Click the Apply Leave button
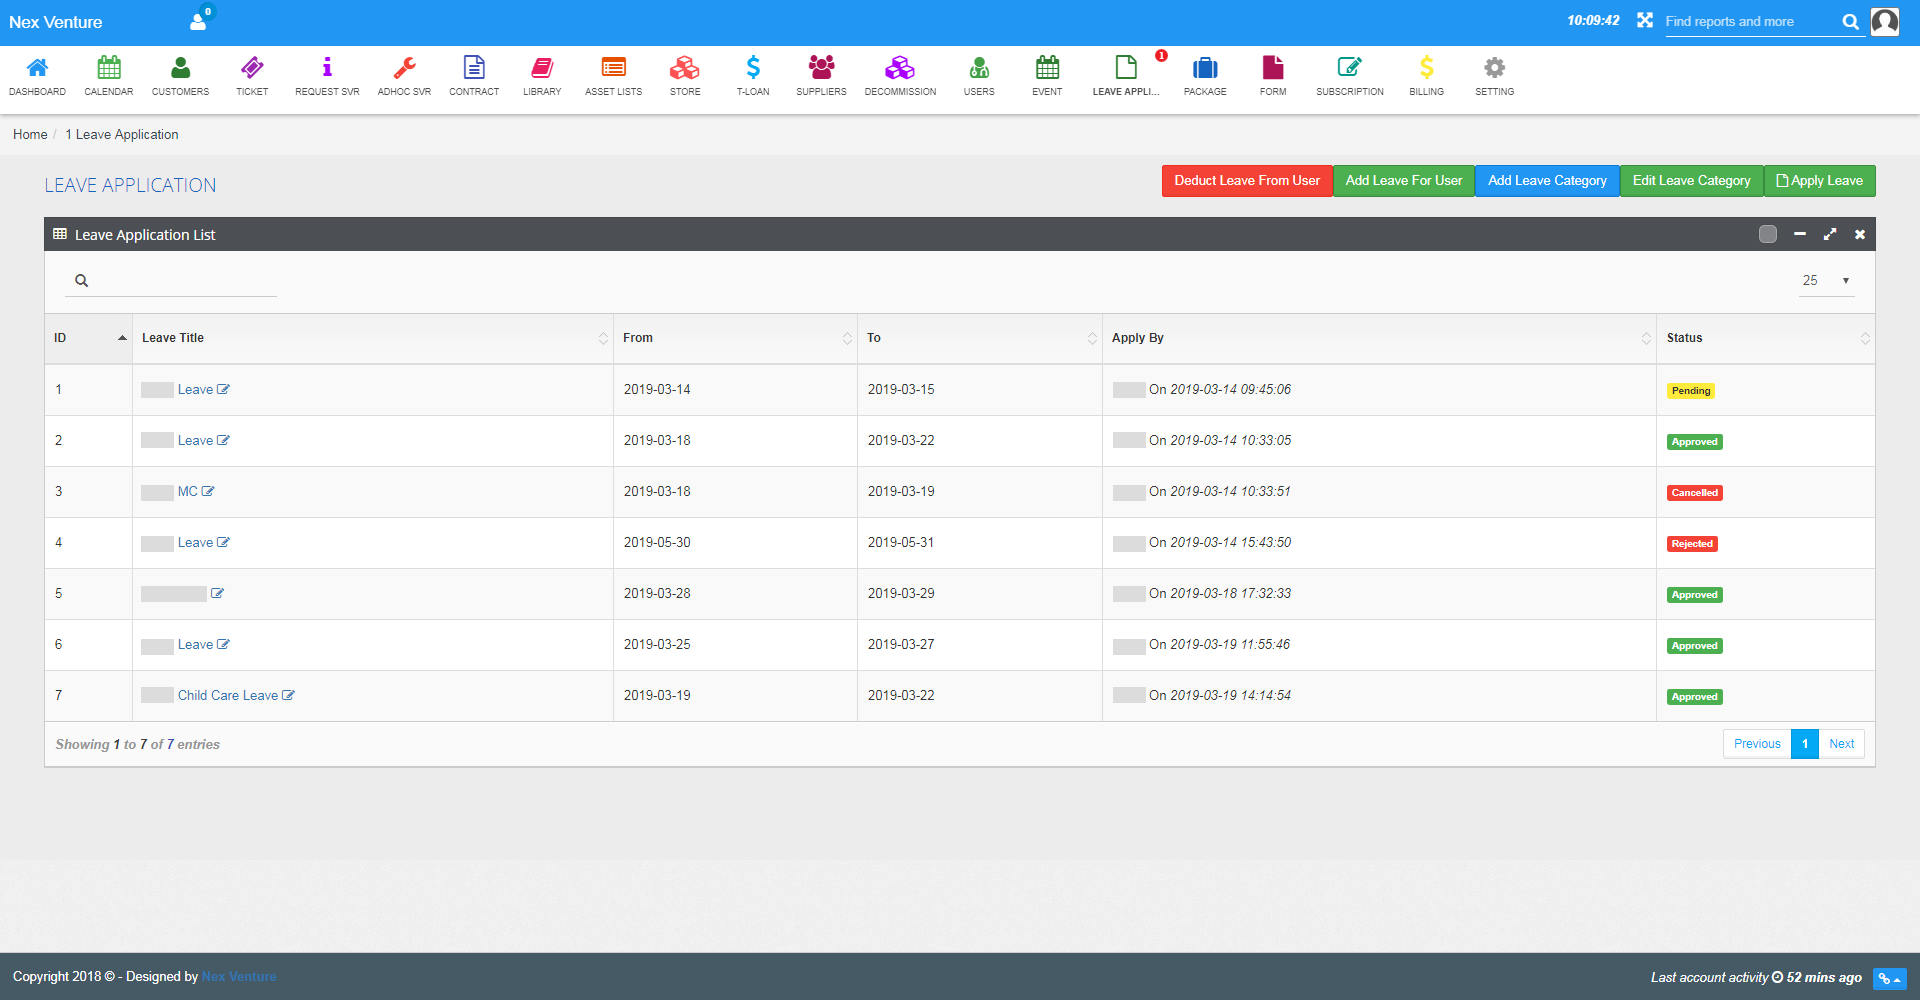Viewport: 1920px width, 1000px height. (x=1819, y=181)
